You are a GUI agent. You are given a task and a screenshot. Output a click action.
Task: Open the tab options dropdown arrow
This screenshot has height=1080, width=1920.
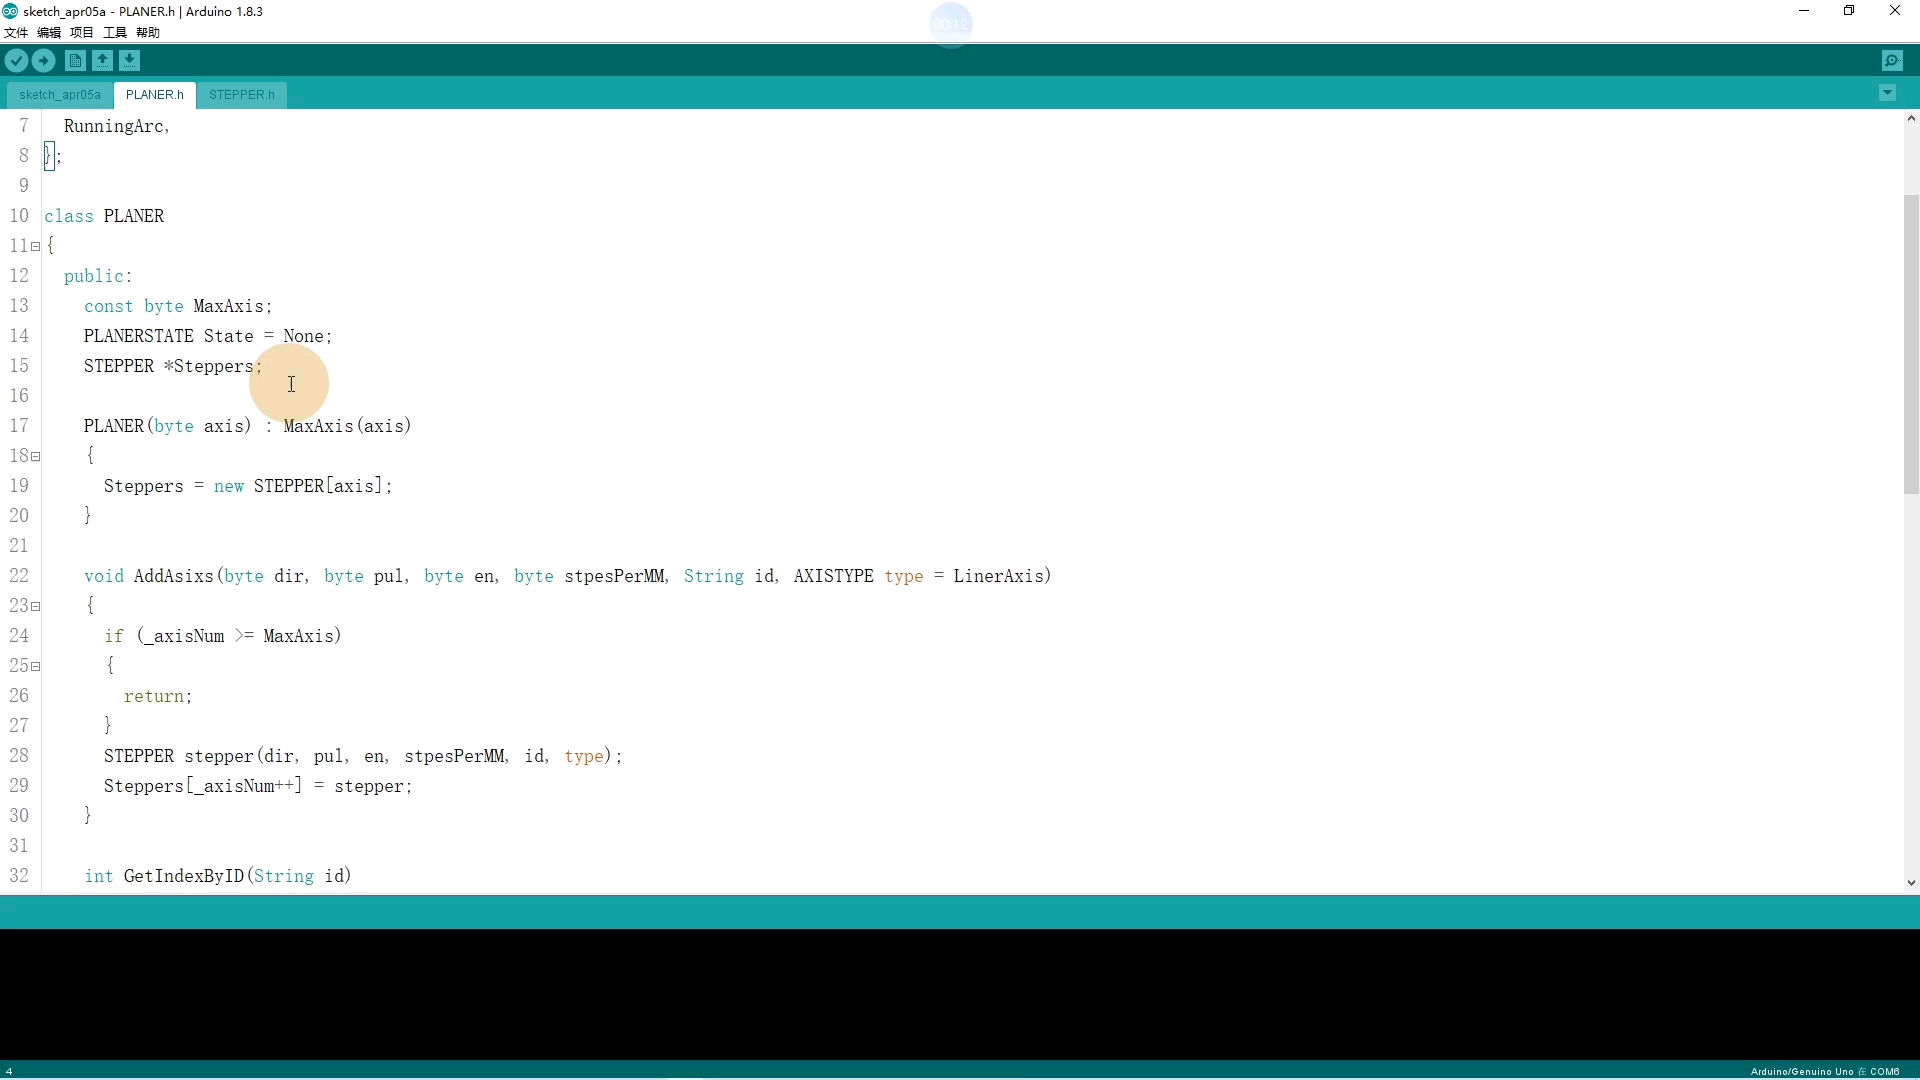[1887, 93]
